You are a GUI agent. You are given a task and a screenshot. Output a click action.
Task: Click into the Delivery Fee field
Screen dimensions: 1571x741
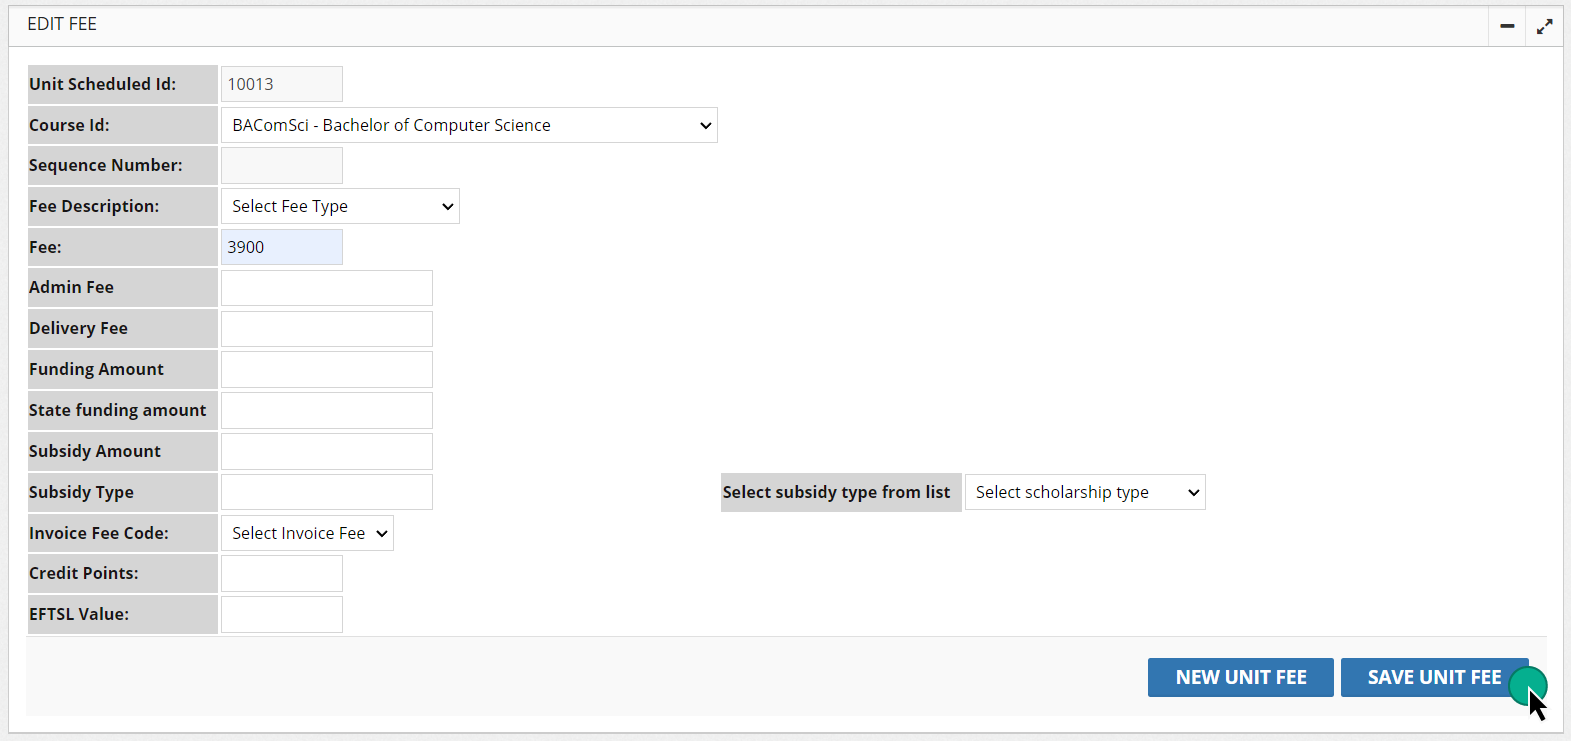pos(326,329)
